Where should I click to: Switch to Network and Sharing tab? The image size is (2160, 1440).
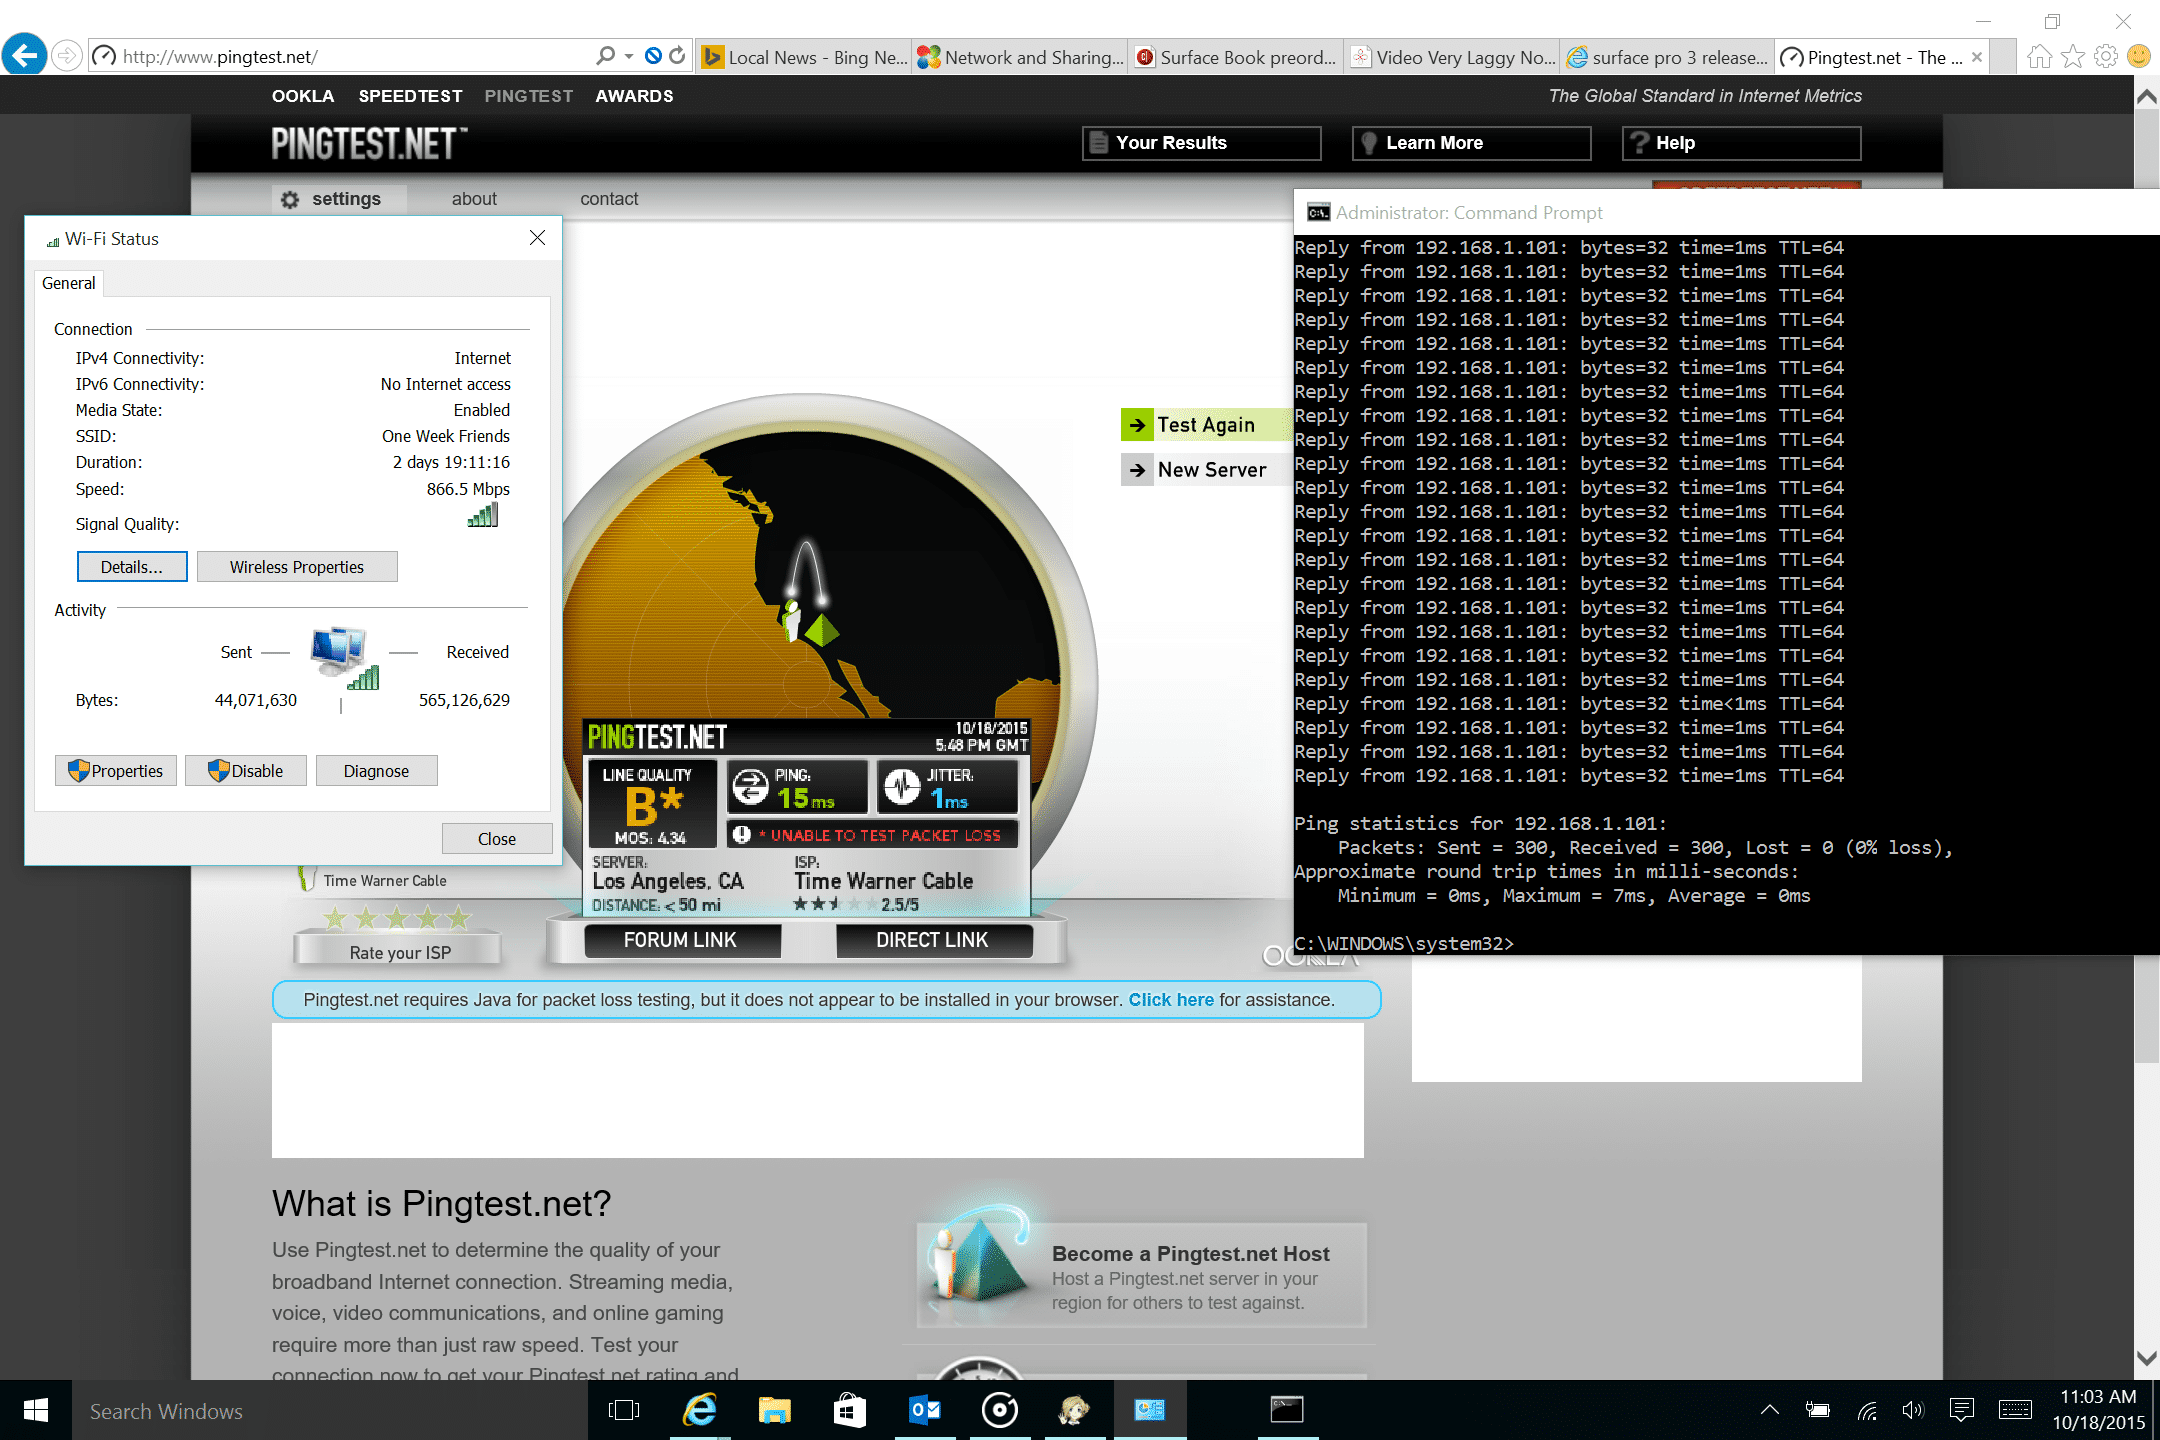1021,57
